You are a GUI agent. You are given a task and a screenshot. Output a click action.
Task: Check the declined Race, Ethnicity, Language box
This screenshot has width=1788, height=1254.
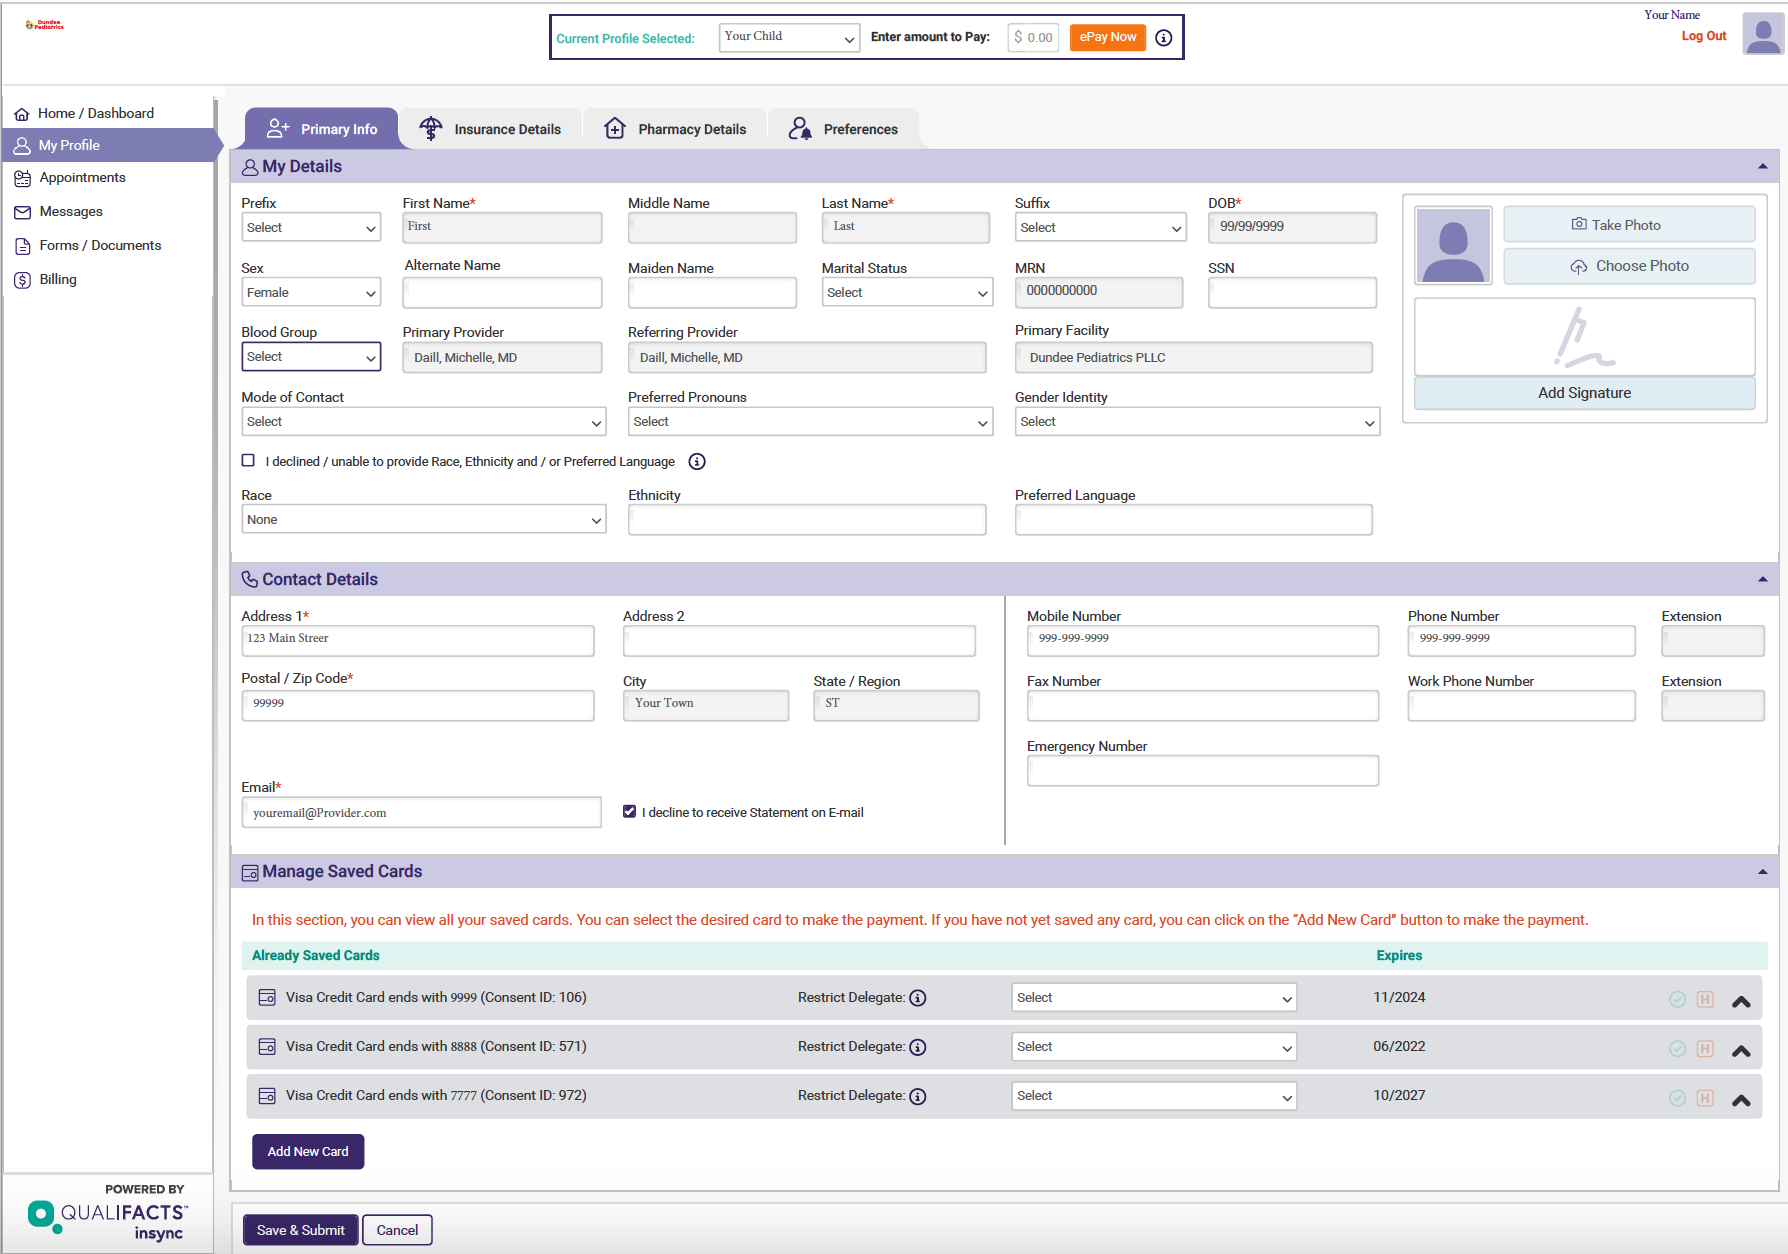[x=248, y=461]
